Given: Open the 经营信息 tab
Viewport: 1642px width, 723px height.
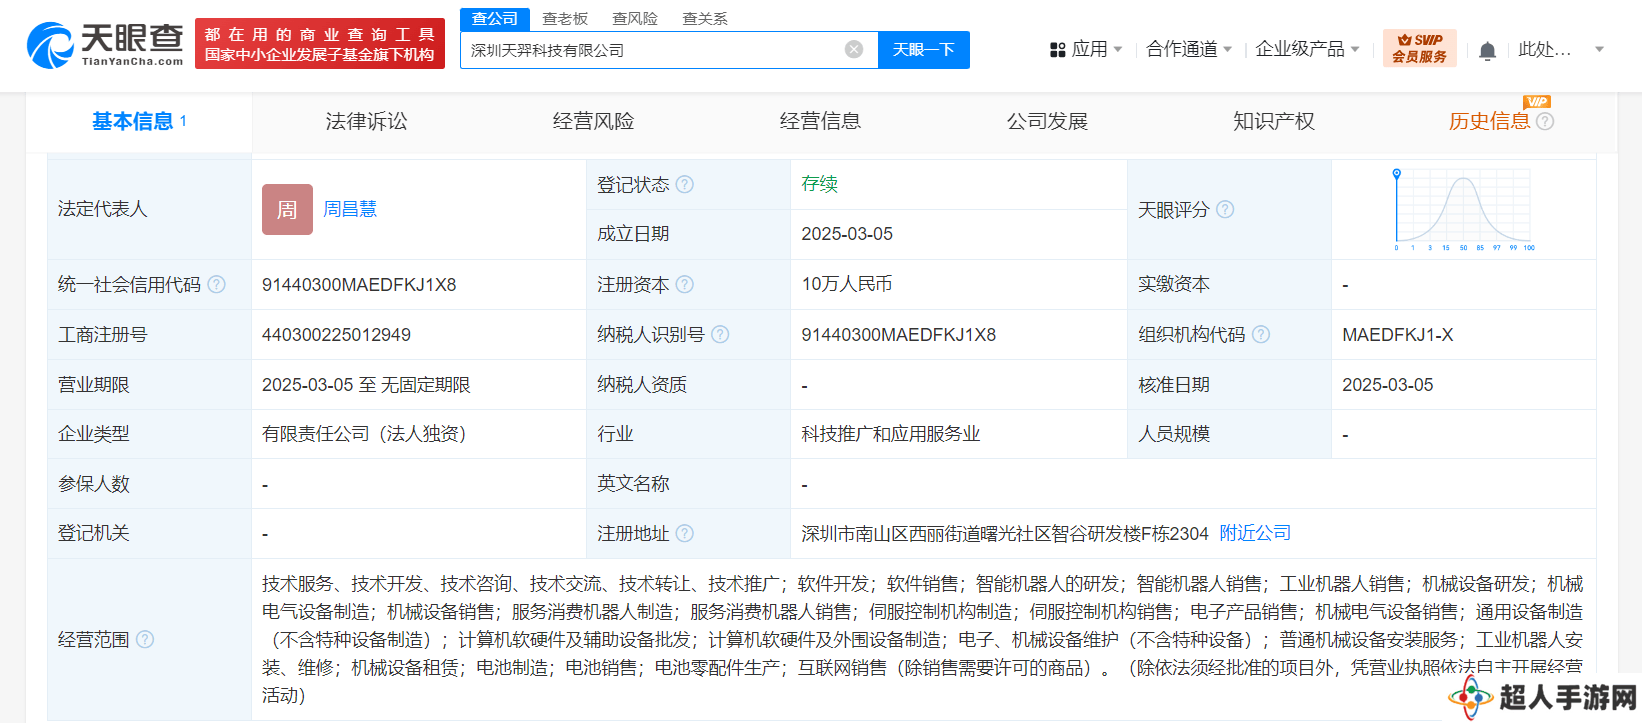Looking at the screenshot, I should (821, 121).
